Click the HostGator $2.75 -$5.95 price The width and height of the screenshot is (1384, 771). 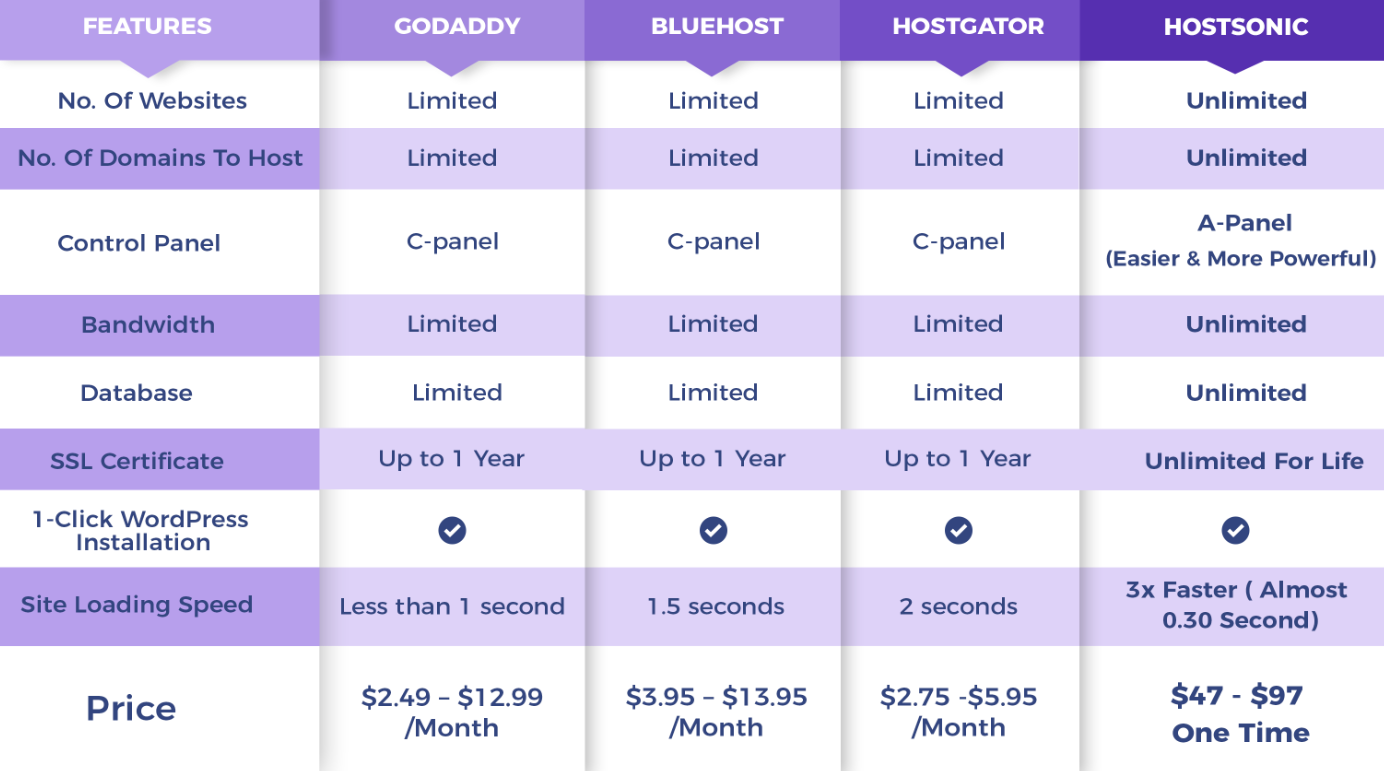958,712
